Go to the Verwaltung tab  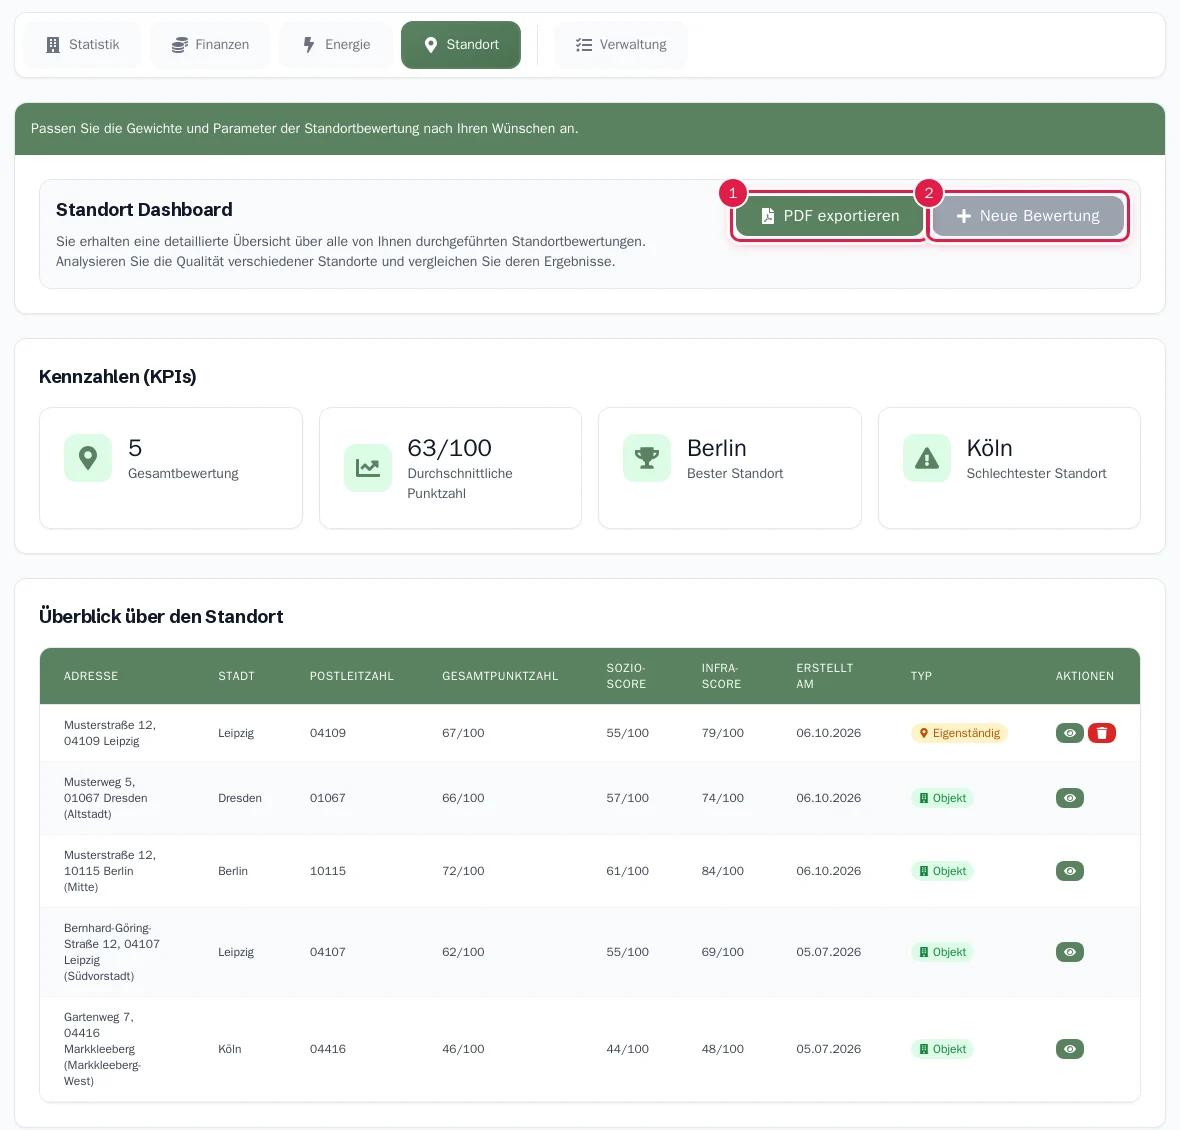click(x=621, y=44)
